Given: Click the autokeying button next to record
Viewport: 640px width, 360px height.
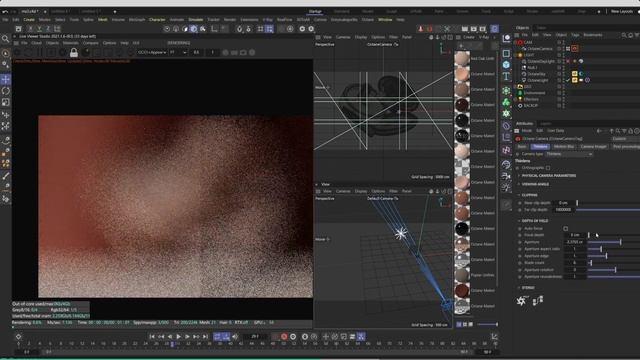Looking at the screenshot, I should click(x=293, y=337).
